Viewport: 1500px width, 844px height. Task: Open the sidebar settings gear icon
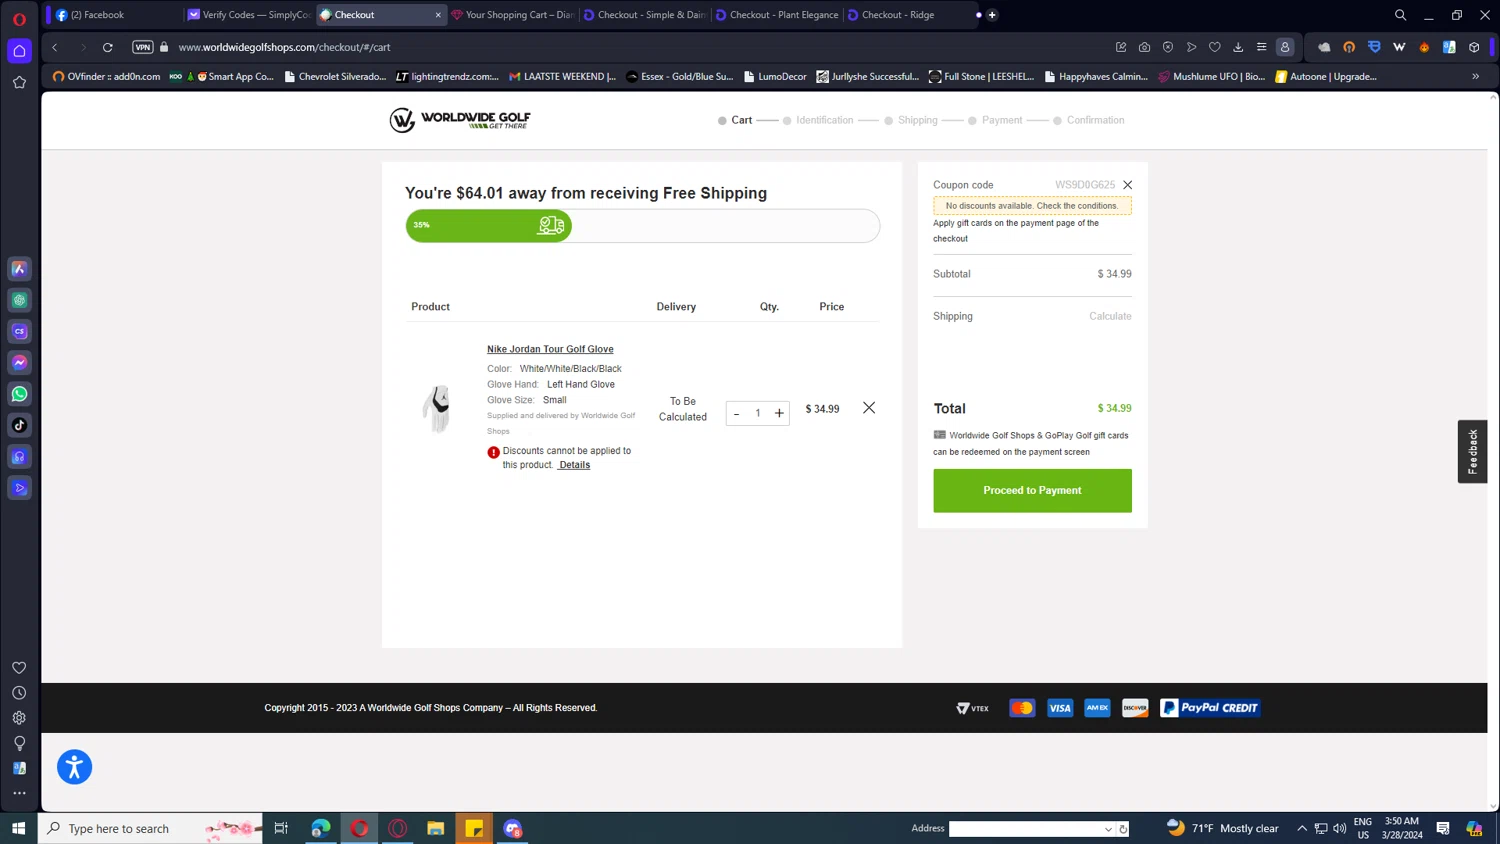tap(19, 718)
